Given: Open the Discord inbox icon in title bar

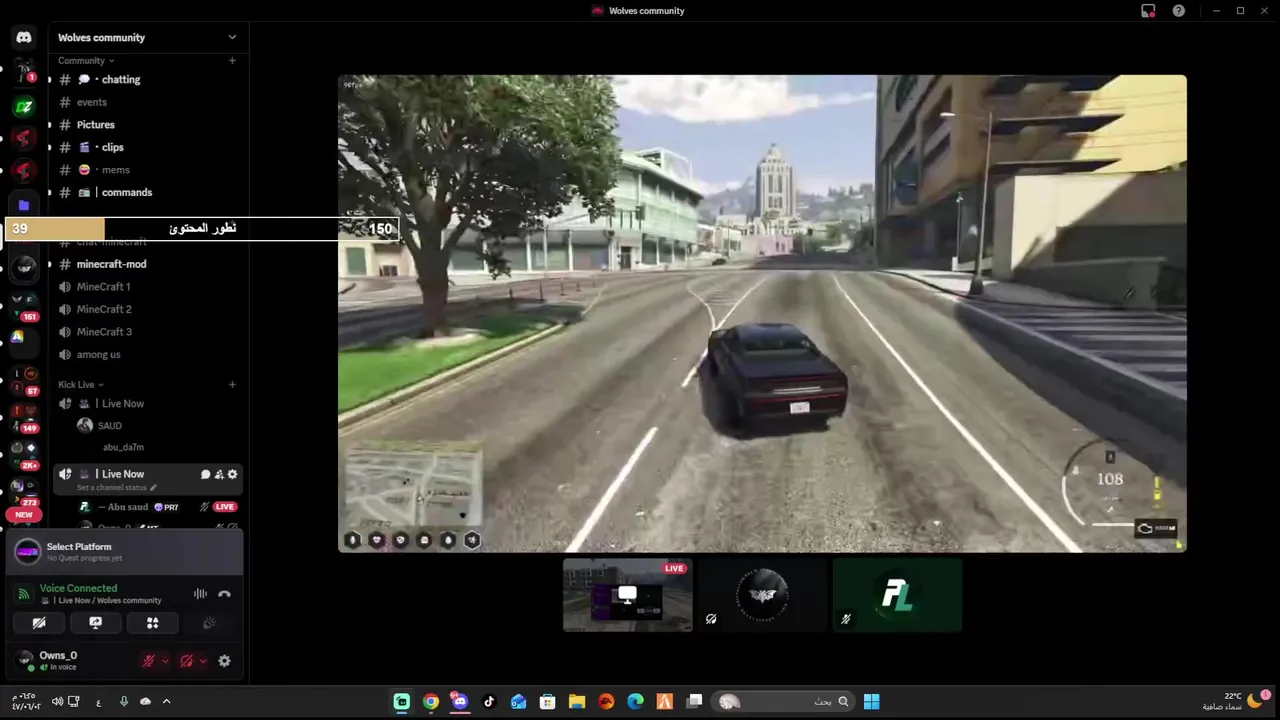Looking at the screenshot, I should click(1148, 11).
